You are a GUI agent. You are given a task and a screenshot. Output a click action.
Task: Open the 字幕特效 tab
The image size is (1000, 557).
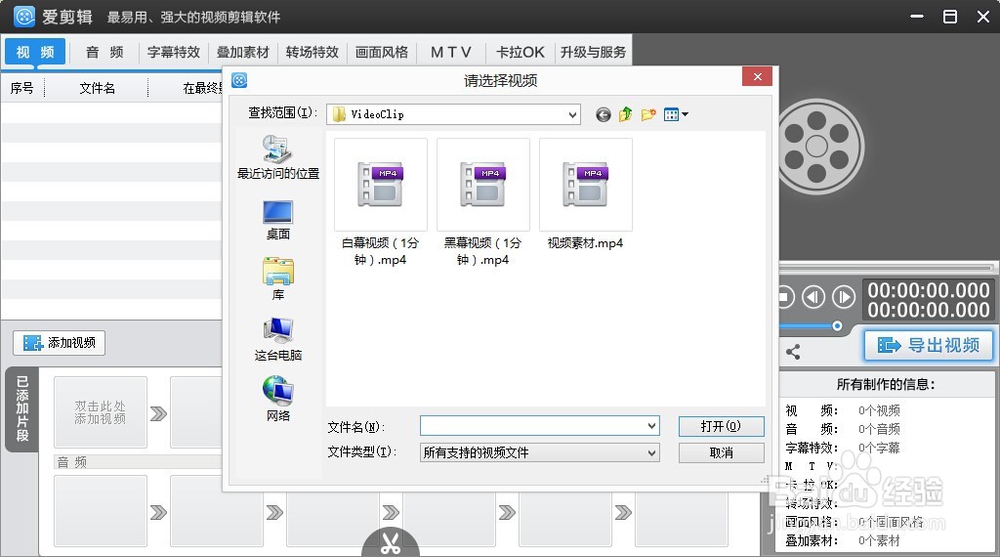click(173, 52)
